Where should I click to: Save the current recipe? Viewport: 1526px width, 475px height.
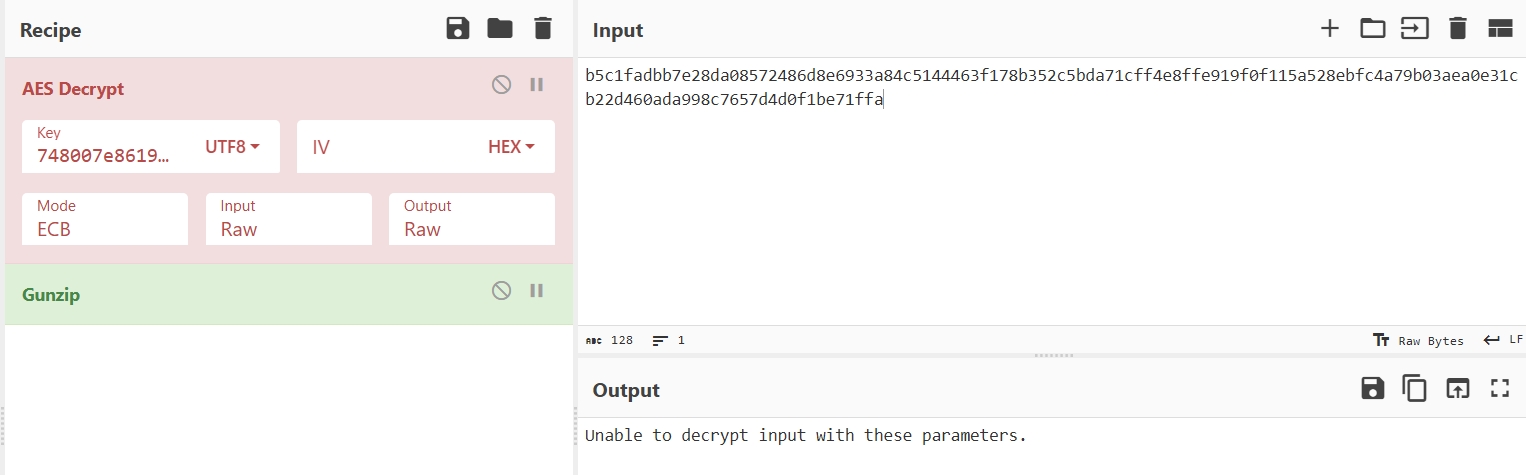coord(458,28)
